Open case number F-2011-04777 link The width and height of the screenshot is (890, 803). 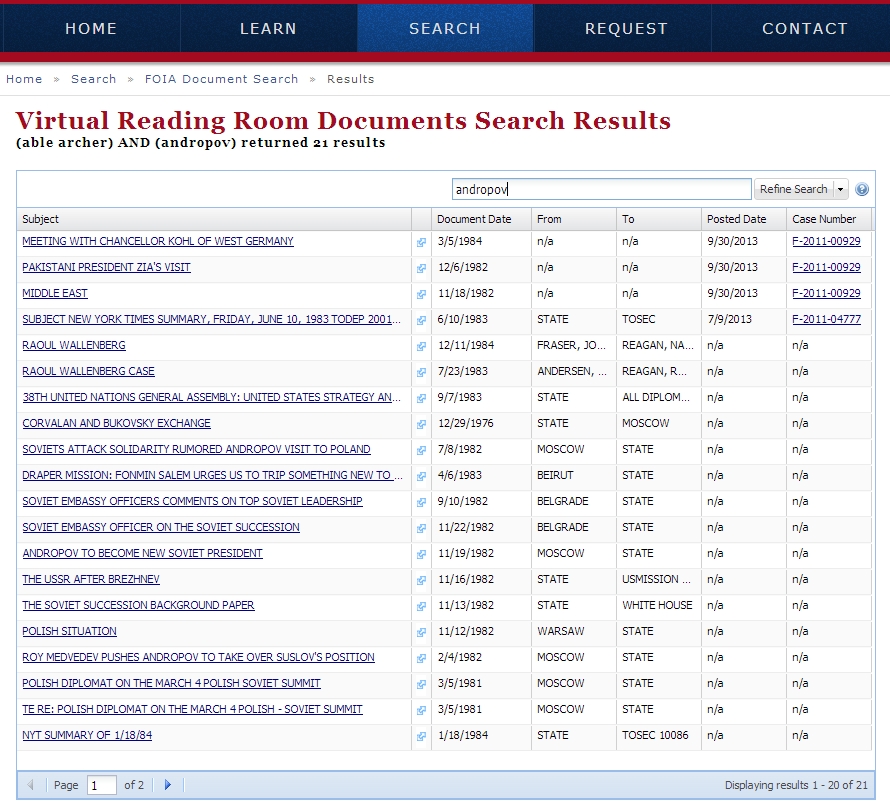(826, 319)
